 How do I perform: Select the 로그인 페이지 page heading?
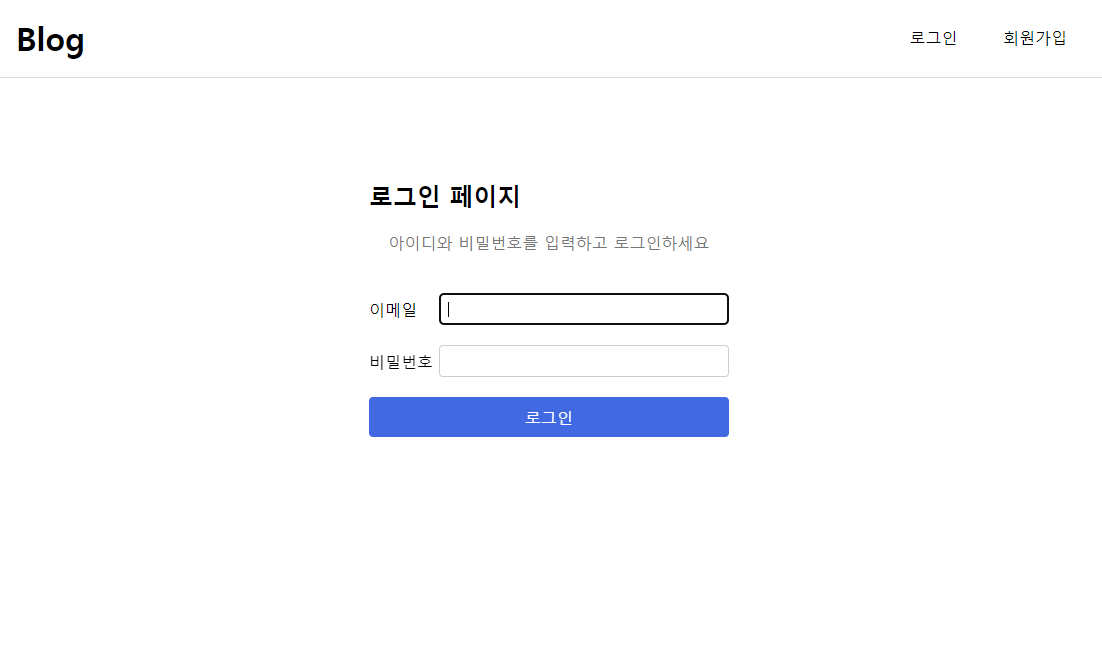point(444,197)
